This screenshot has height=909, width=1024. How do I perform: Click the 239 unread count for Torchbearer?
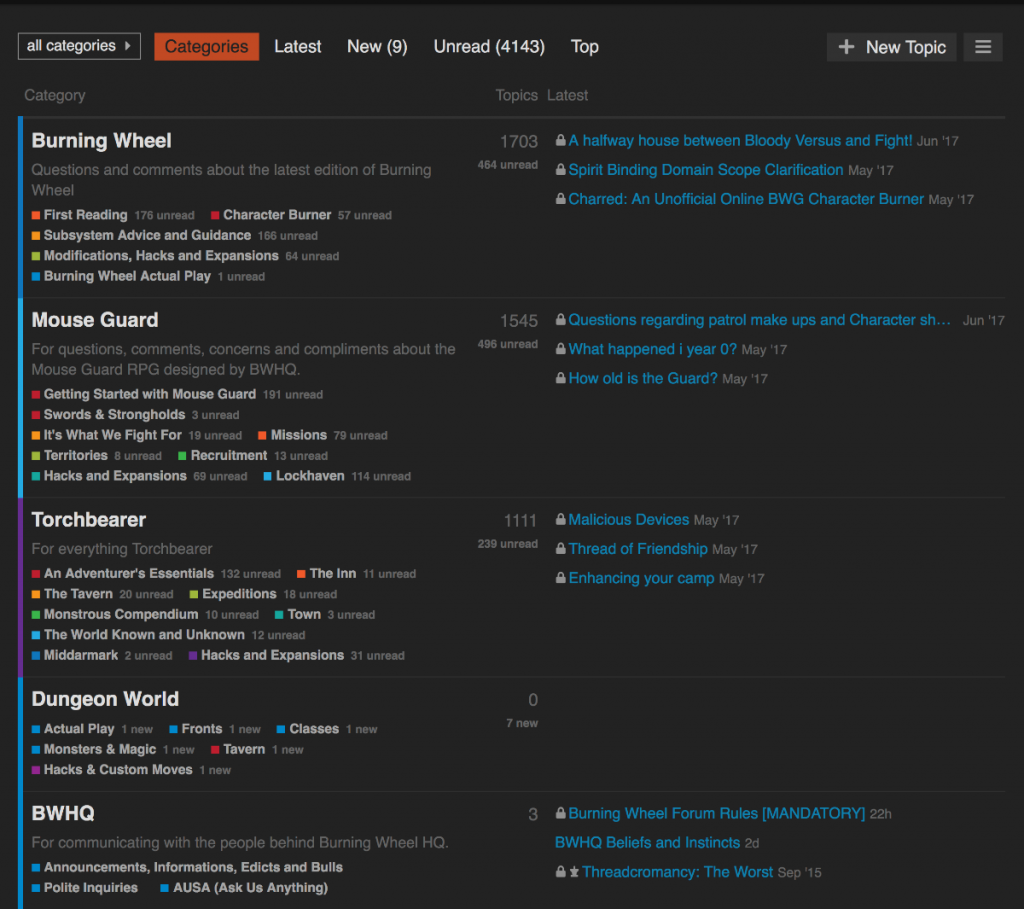(x=507, y=544)
